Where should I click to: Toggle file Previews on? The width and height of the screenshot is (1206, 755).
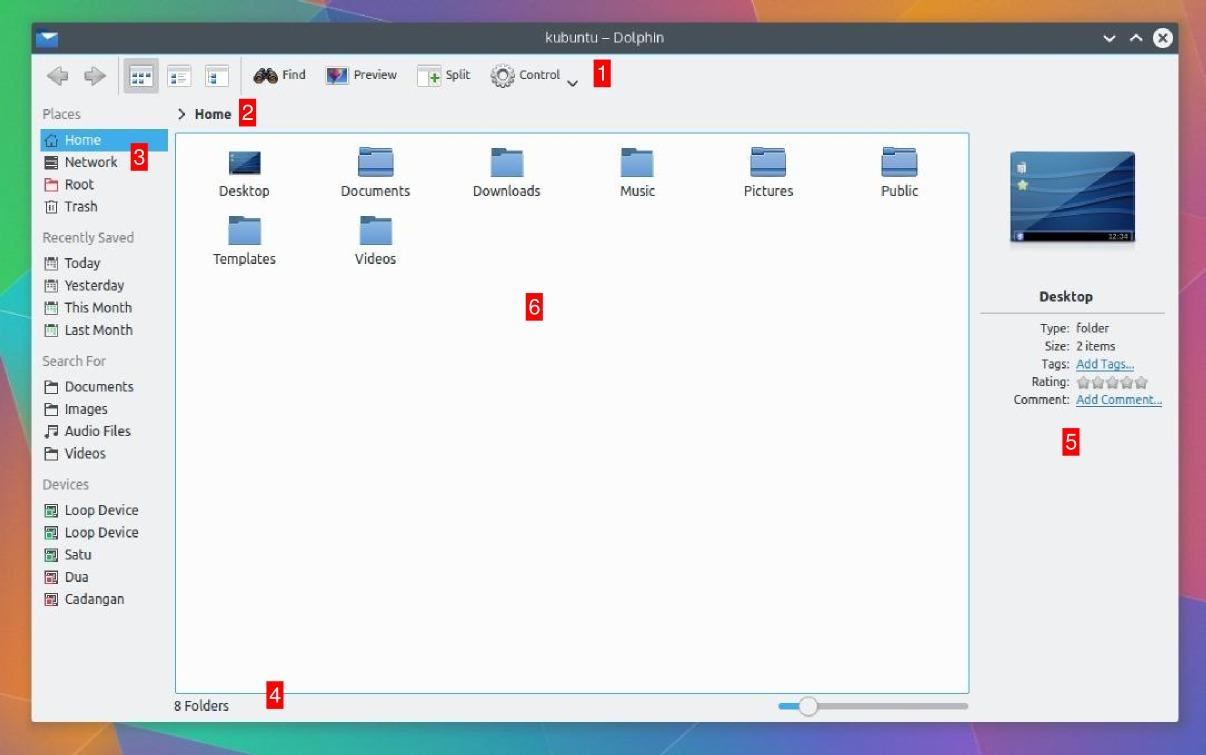[x=360, y=74]
